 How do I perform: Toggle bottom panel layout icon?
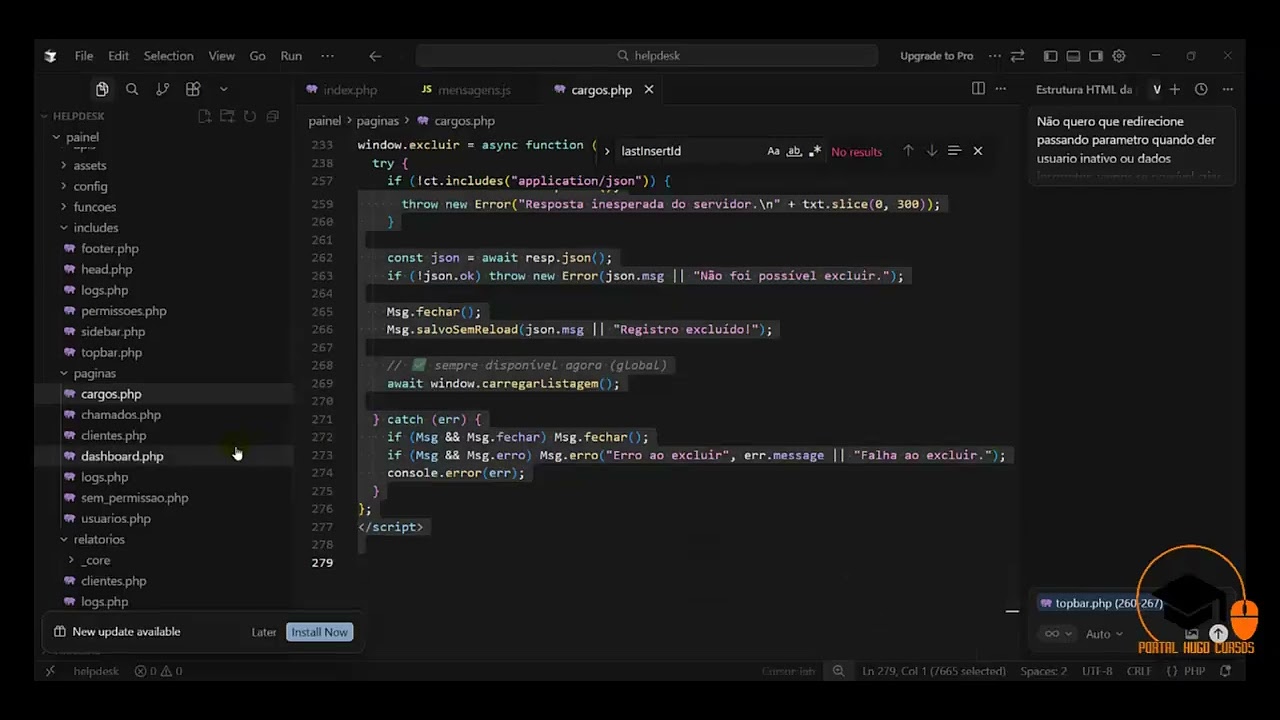pos(1073,56)
